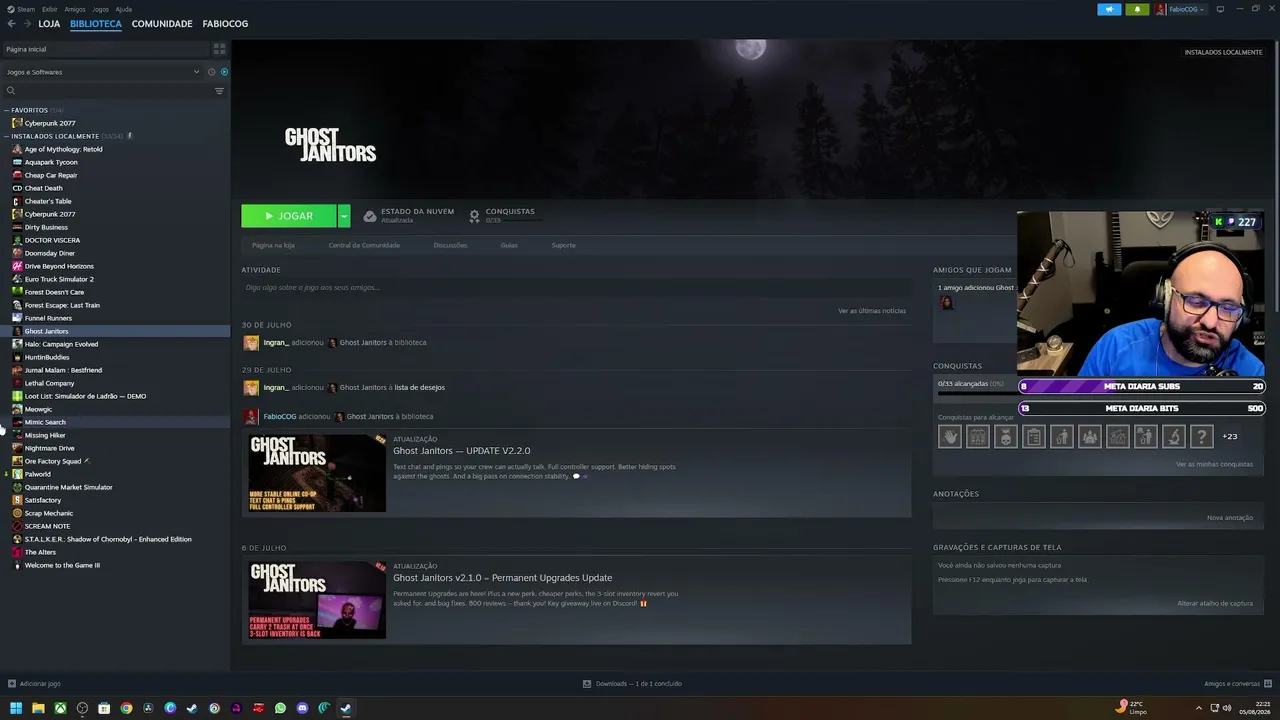Open the Amigos menu

(75, 9)
